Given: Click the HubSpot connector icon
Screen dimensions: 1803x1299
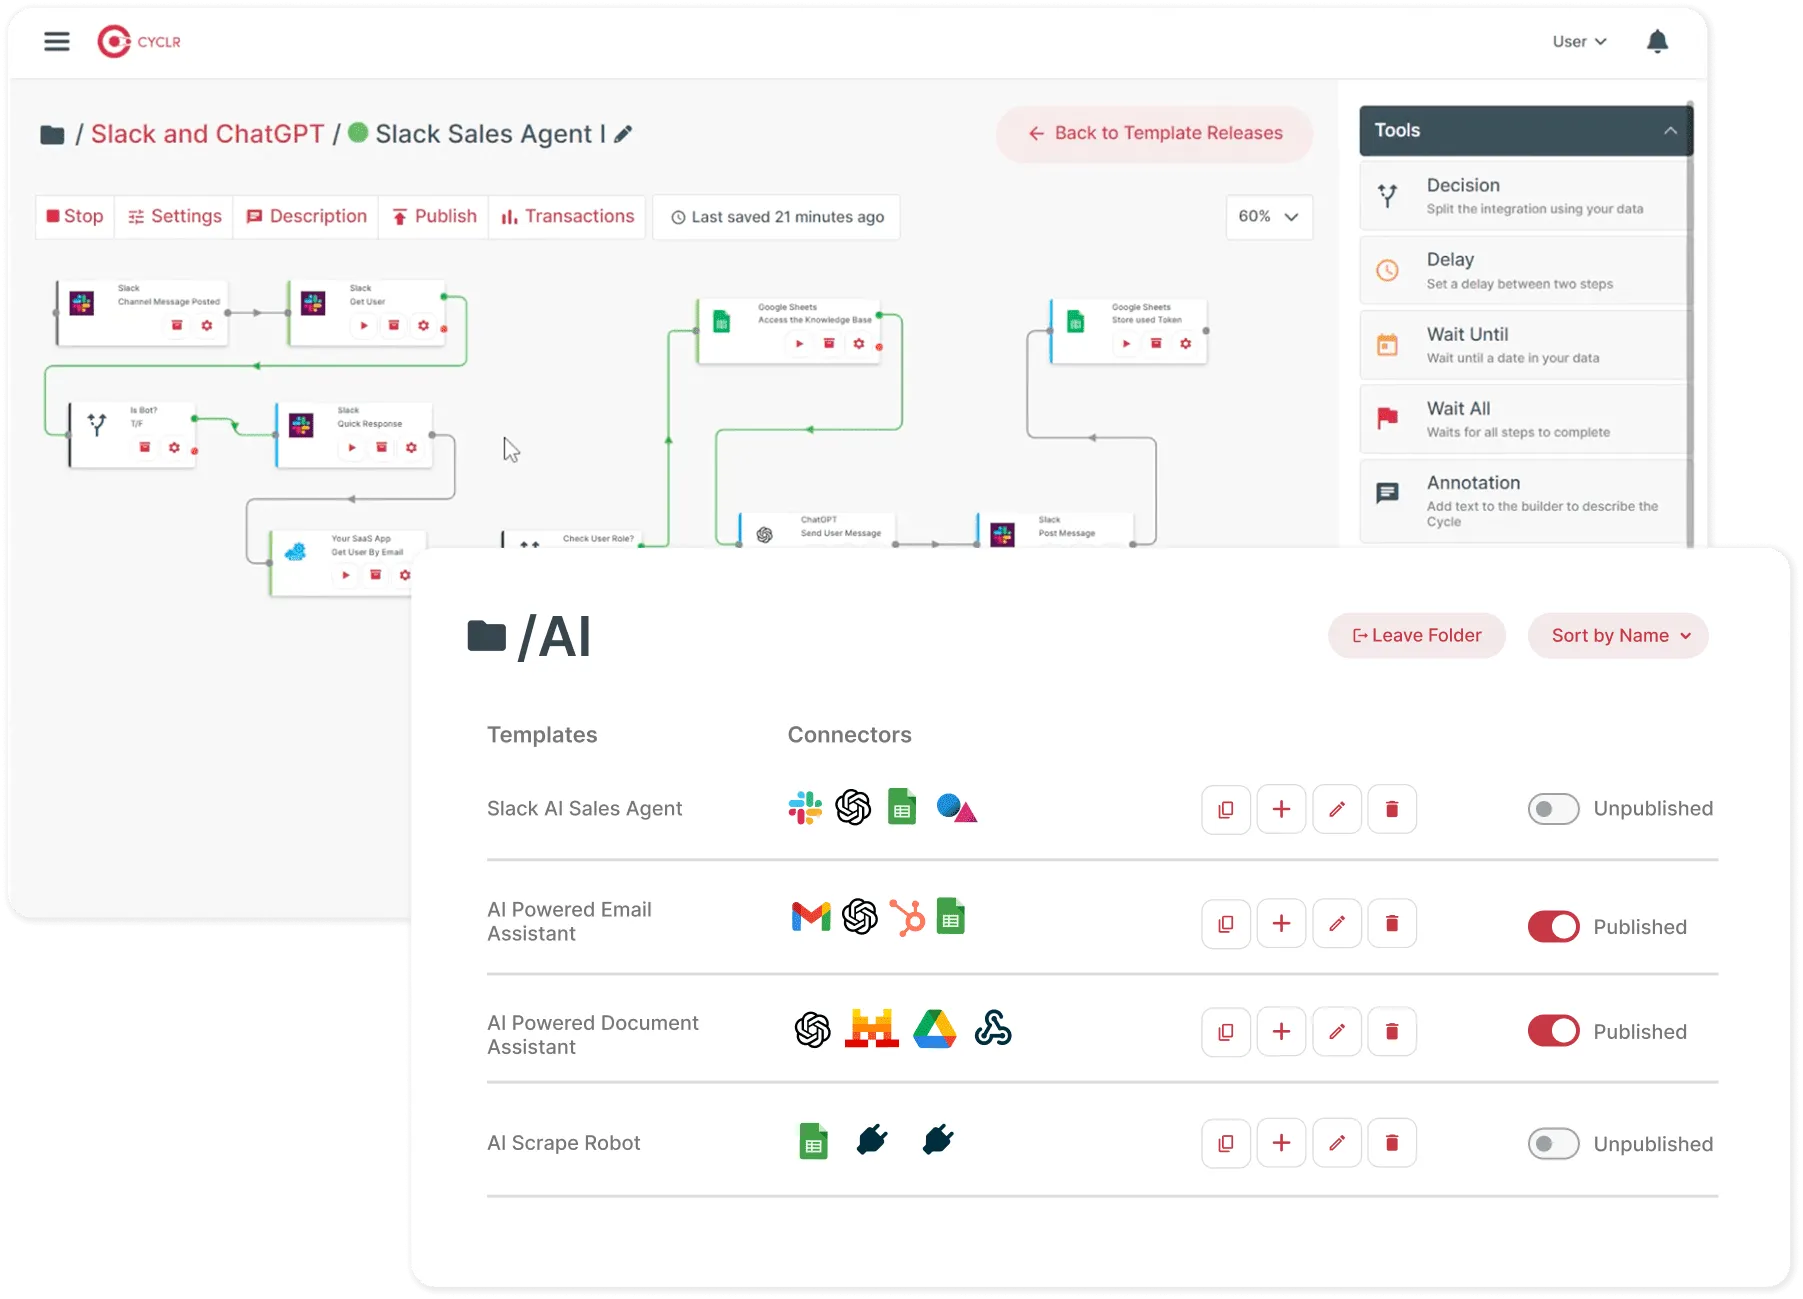Looking at the screenshot, I should tap(908, 916).
